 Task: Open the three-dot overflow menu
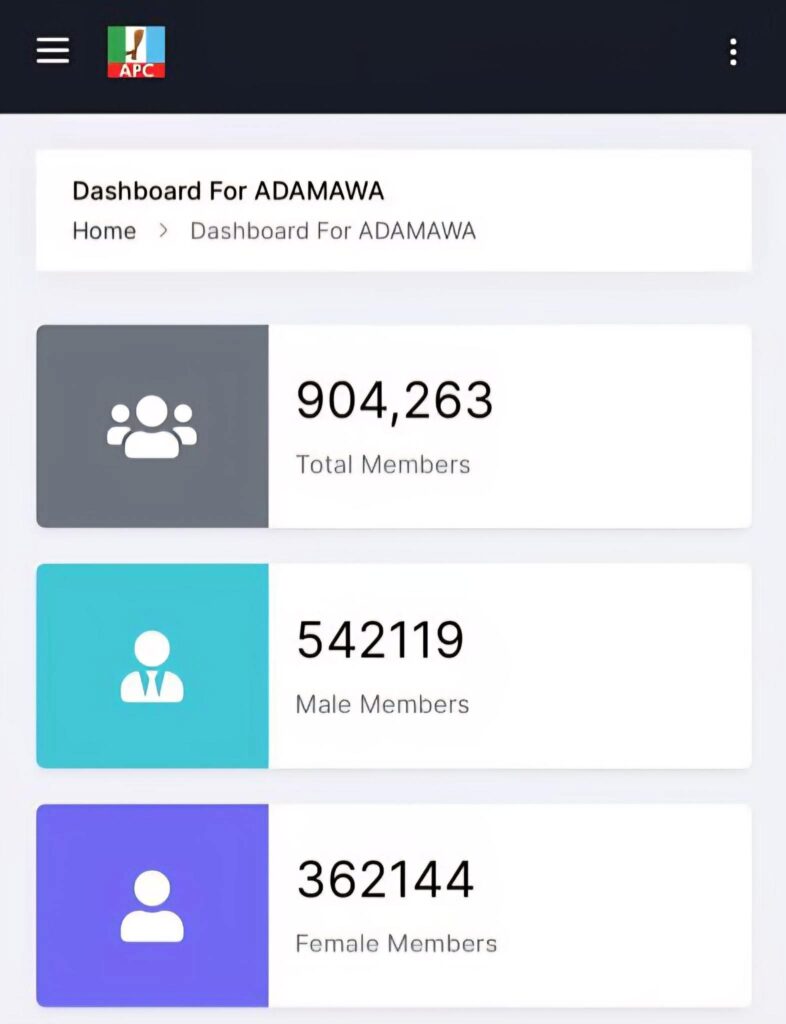point(733,52)
